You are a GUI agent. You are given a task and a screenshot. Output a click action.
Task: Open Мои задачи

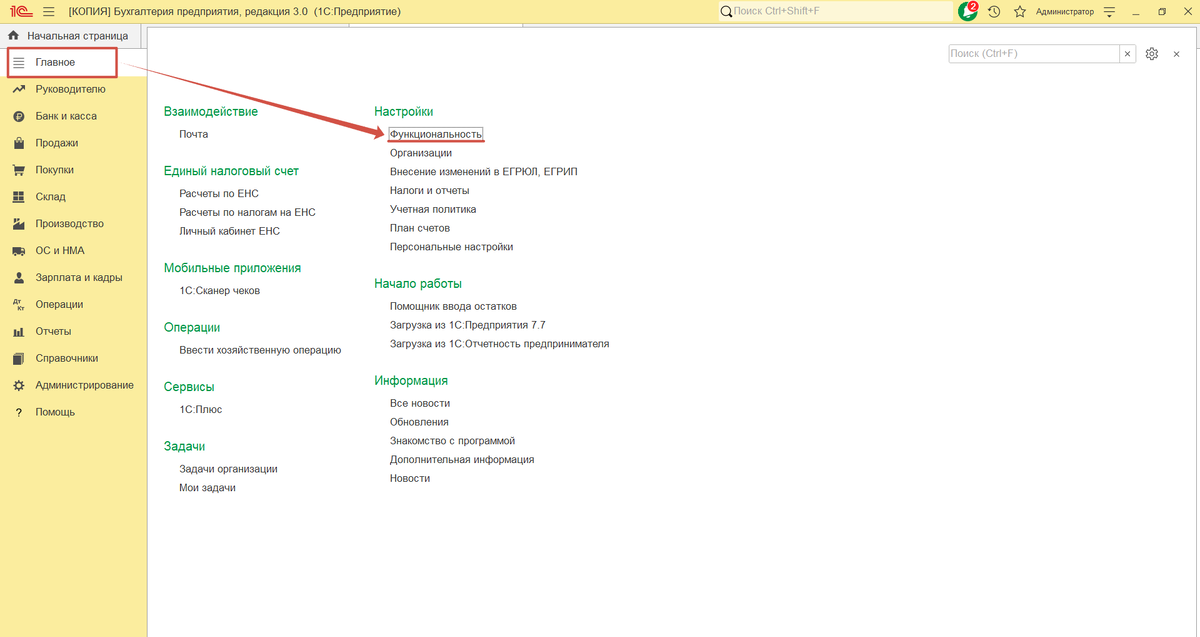(x=208, y=488)
